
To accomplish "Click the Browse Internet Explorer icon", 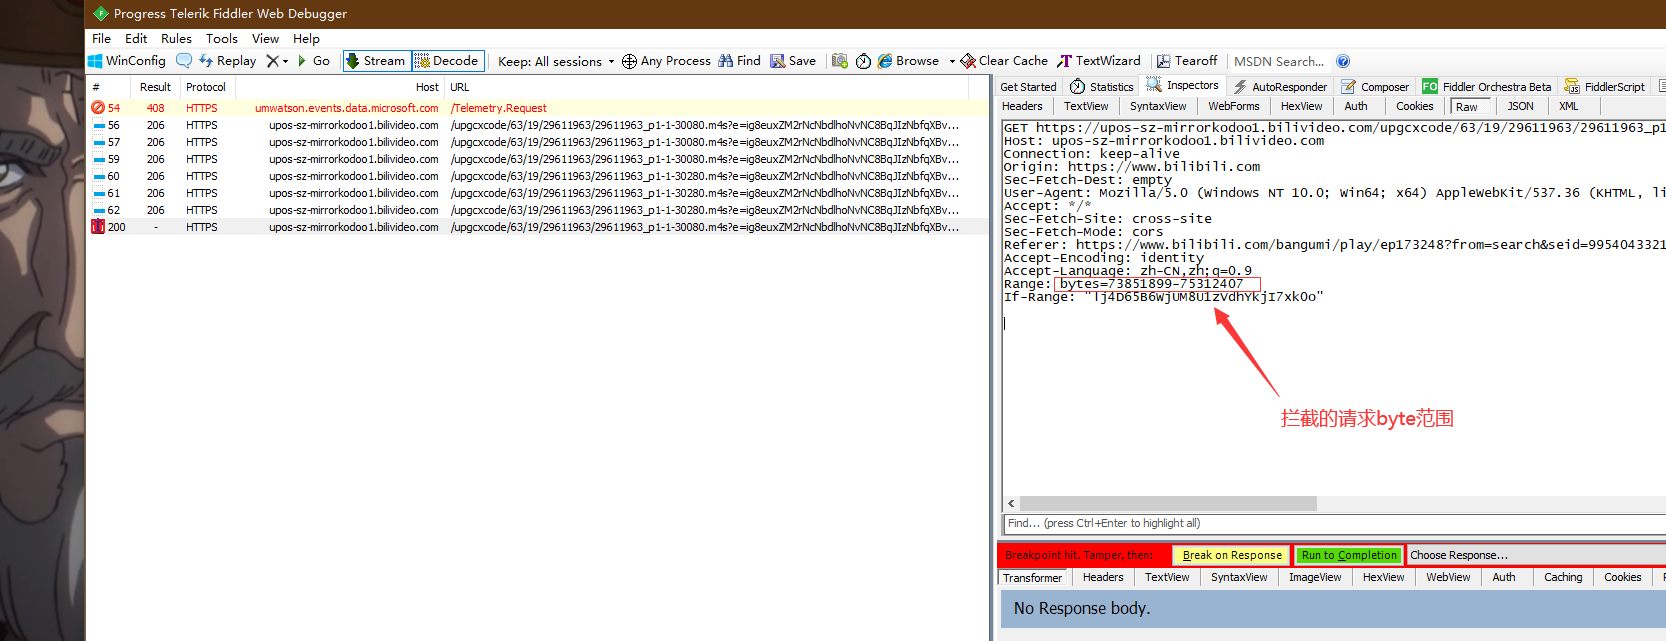I will 885,61.
